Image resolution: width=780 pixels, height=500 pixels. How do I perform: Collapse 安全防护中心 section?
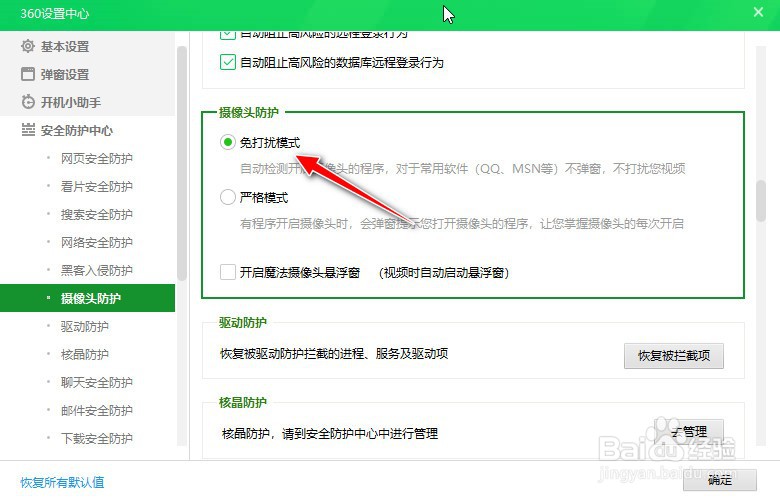coord(77,130)
